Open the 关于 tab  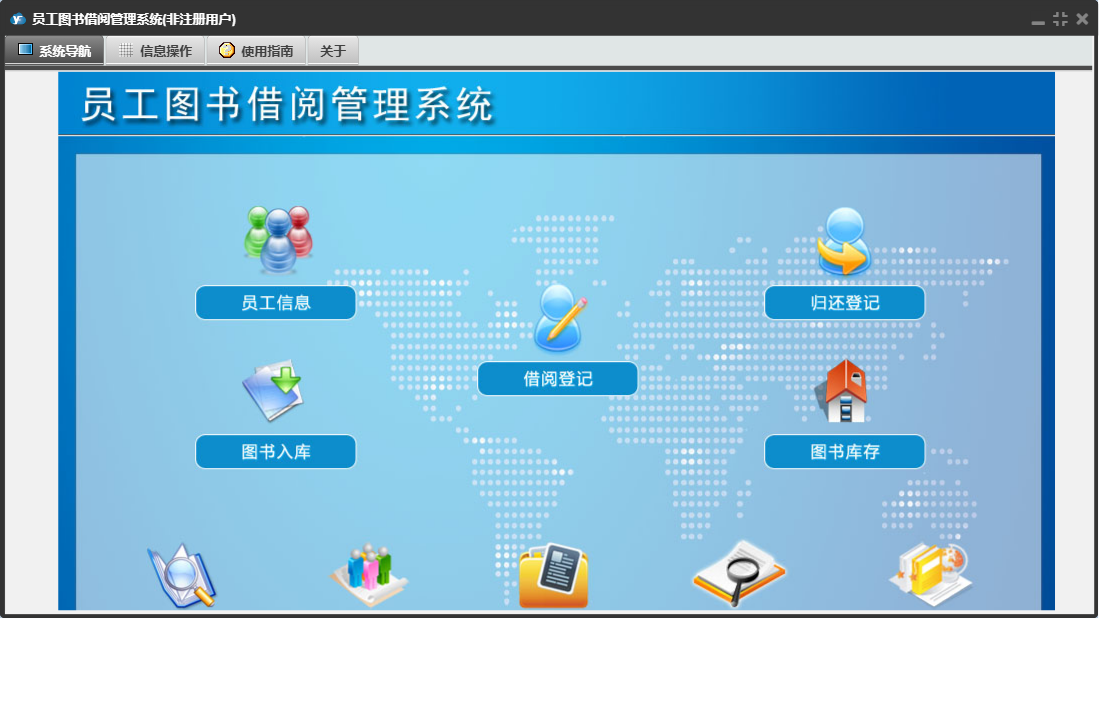tap(333, 50)
